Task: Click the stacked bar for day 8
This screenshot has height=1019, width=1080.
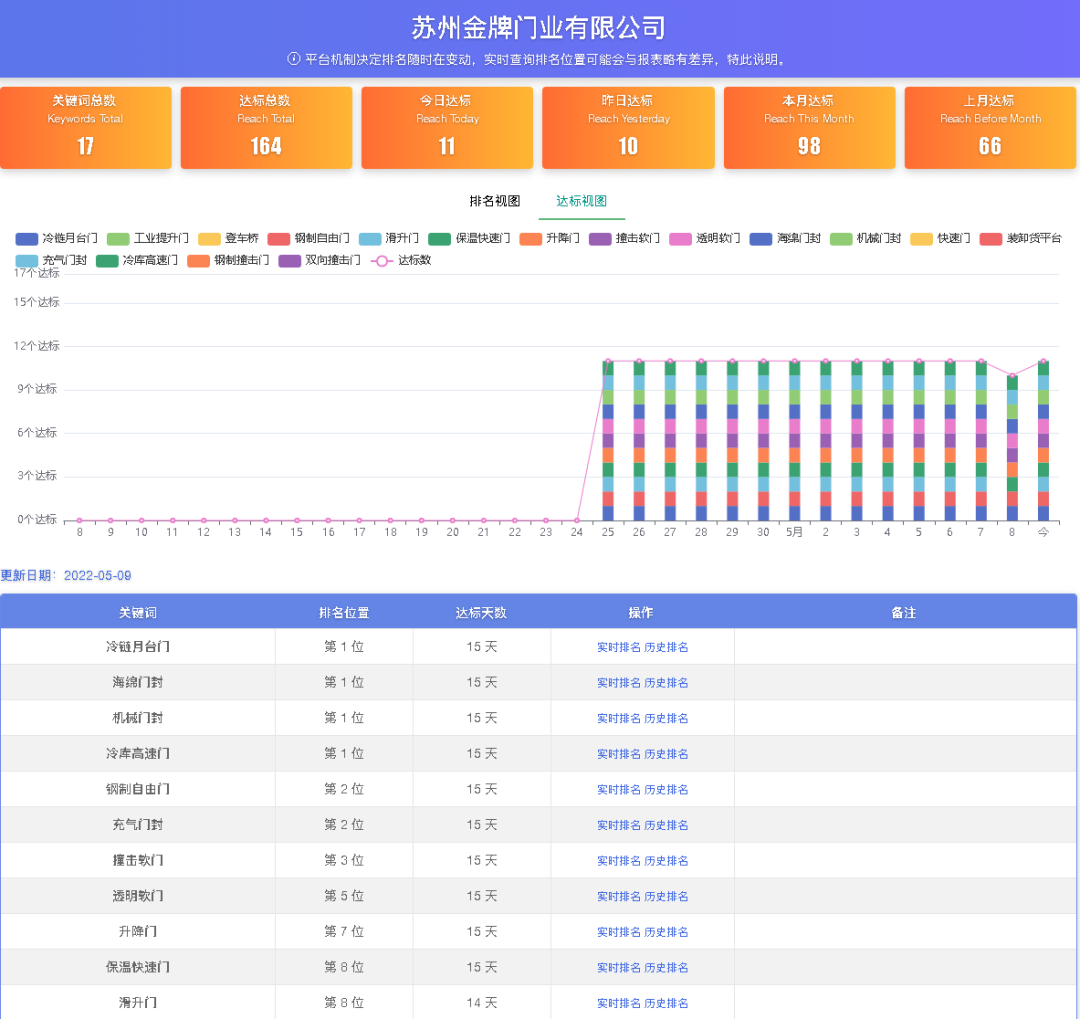Action: (1012, 448)
